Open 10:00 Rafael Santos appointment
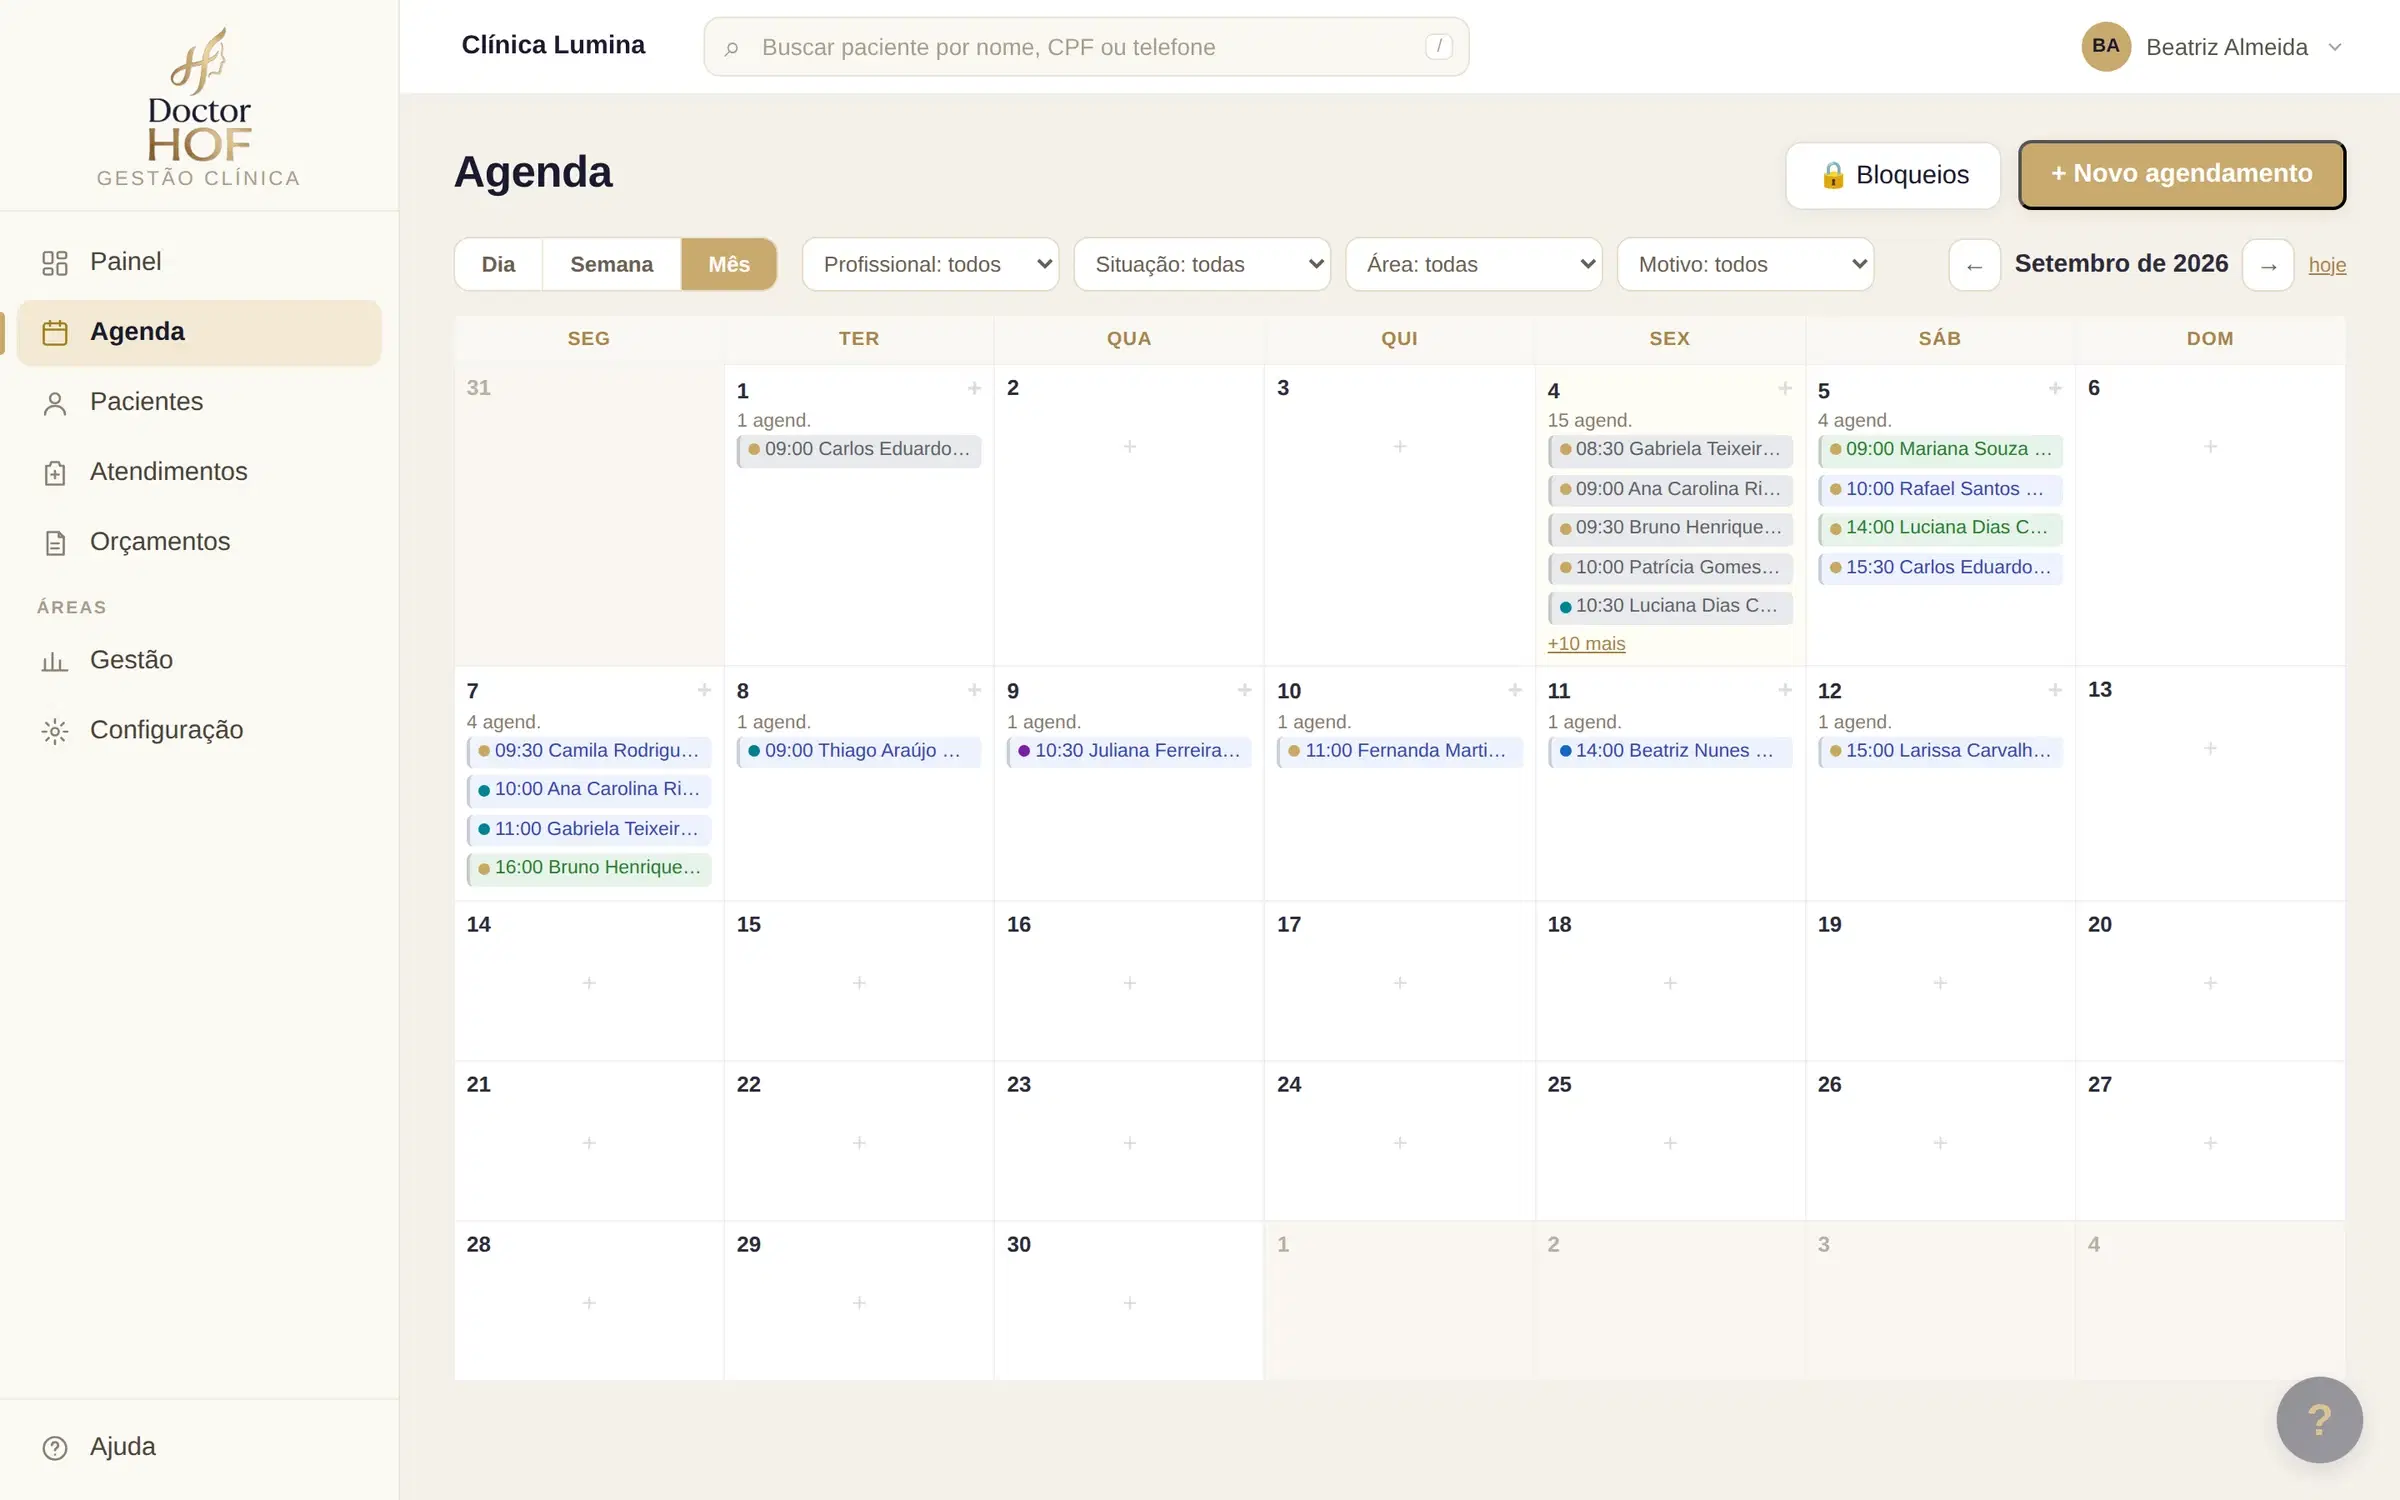This screenshot has height=1500, width=2400. [x=1940, y=489]
